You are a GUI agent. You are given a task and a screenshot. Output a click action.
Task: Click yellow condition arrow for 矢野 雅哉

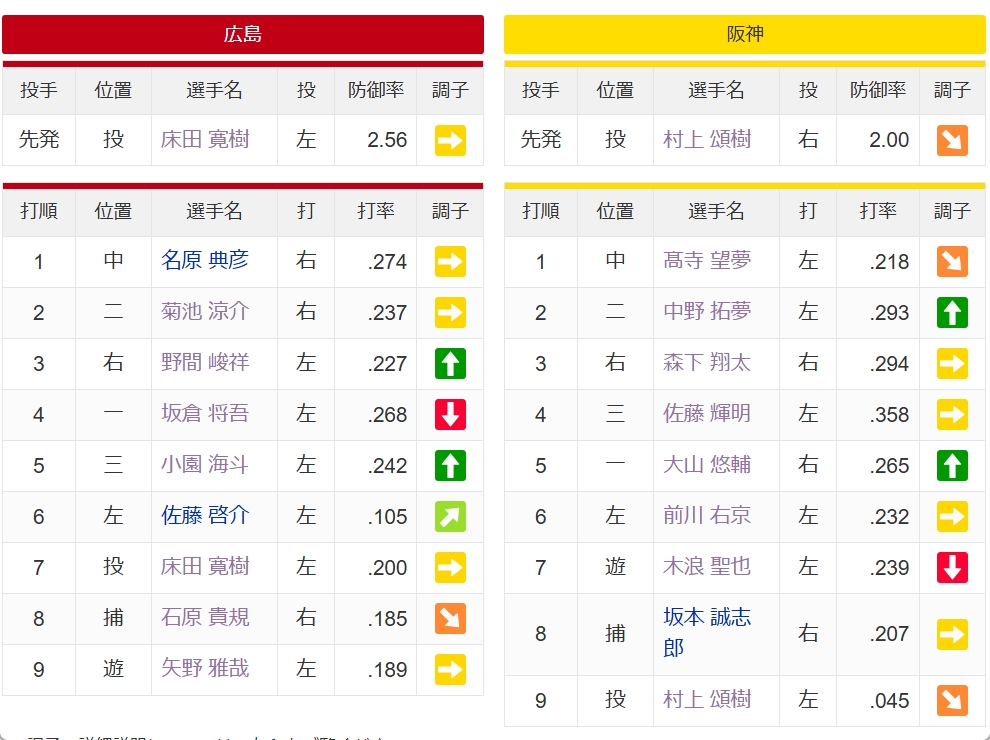coord(450,670)
